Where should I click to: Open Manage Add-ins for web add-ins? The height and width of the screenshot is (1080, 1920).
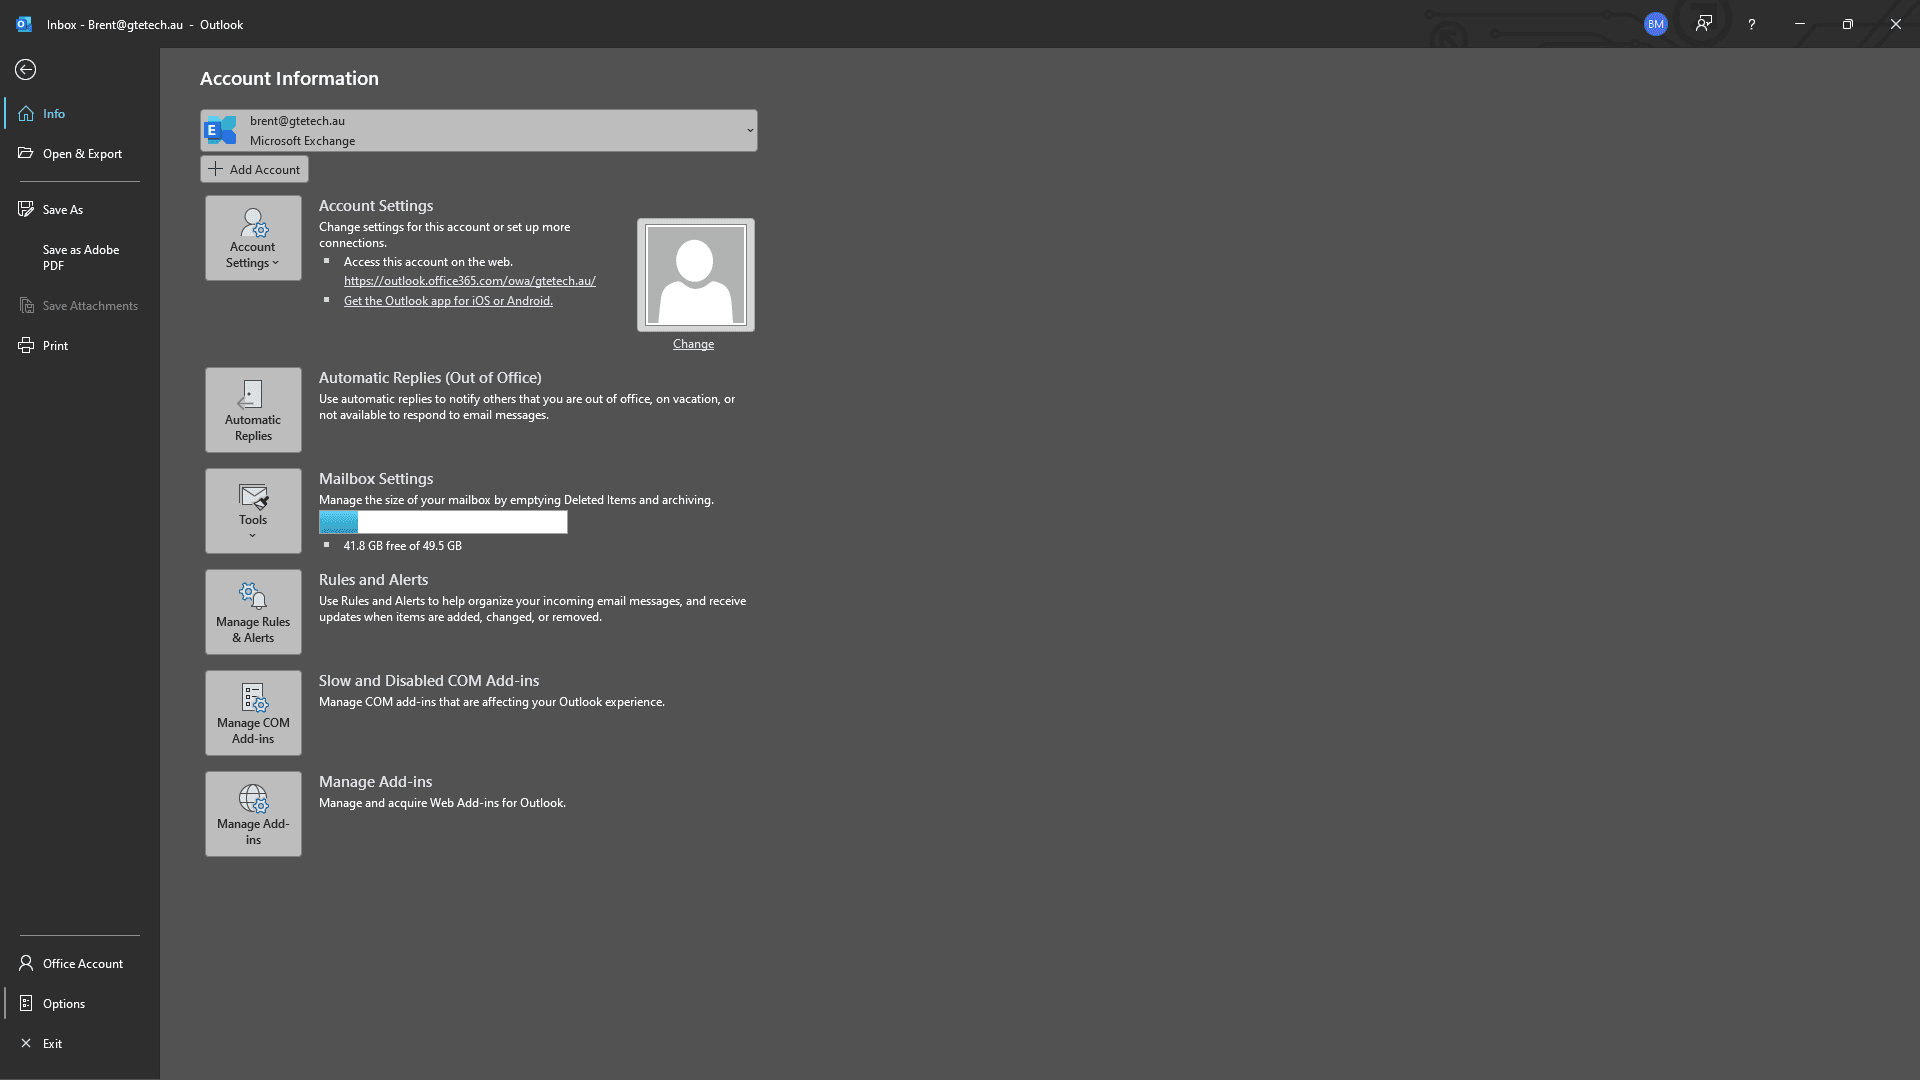pos(253,814)
